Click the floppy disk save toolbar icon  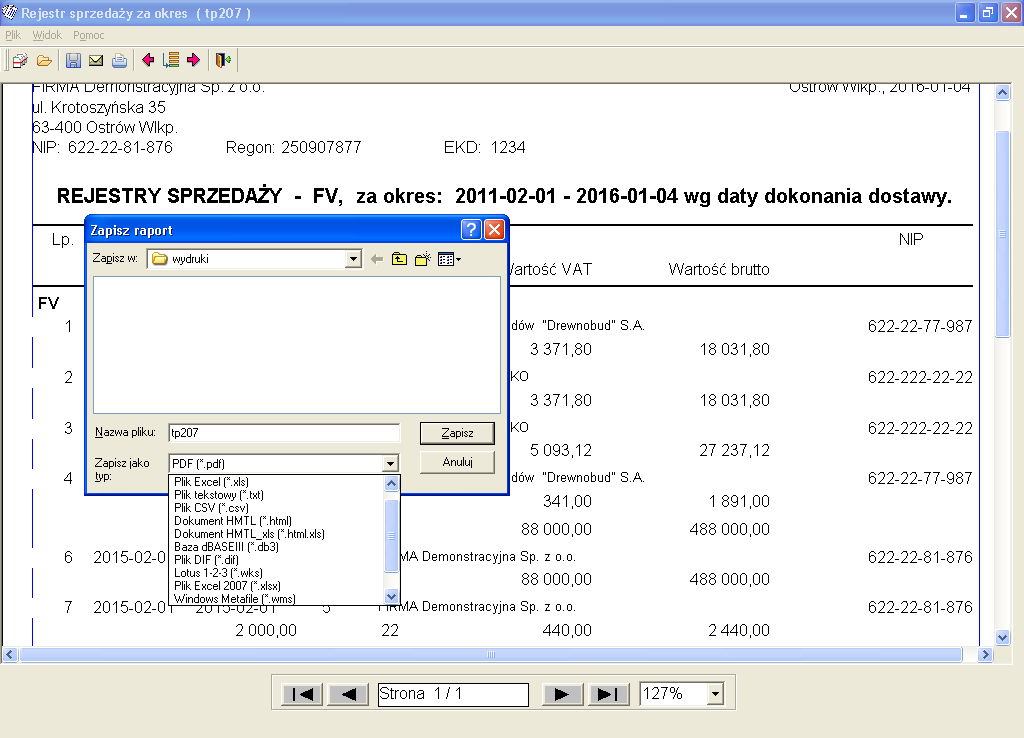click(x=73, y=61)
